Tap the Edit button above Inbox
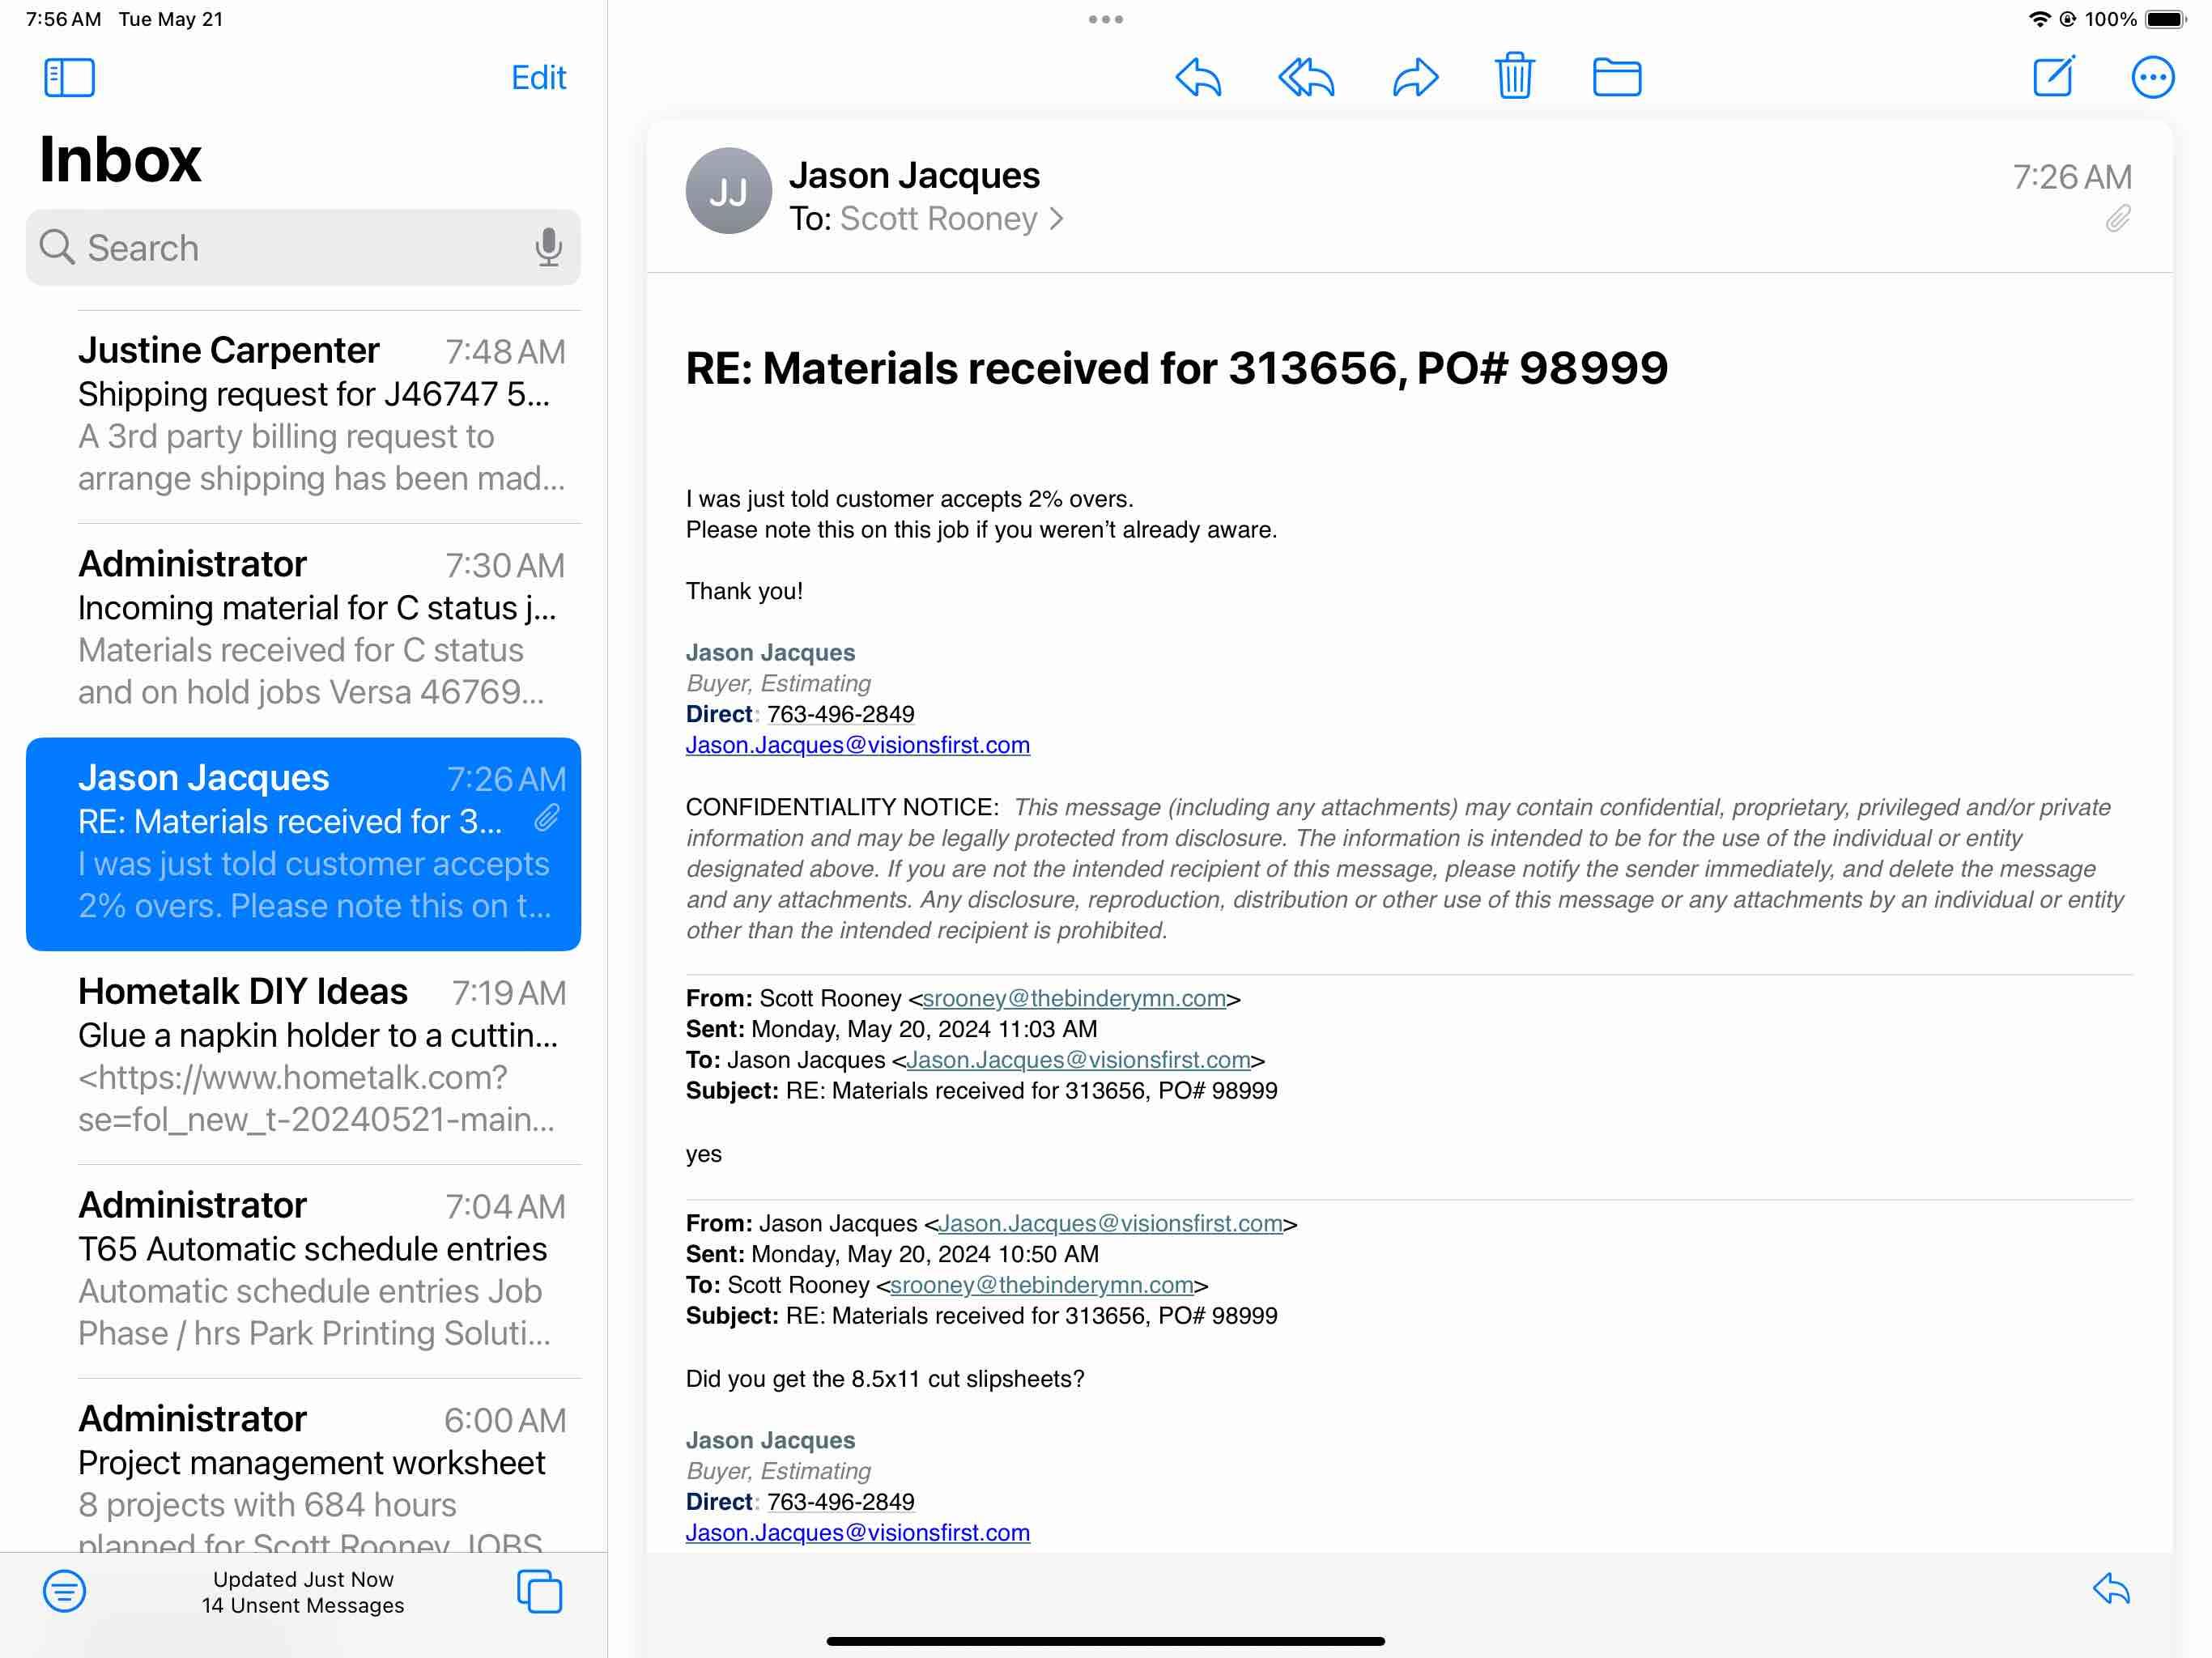2212x1658 pixels. coord(538,77)
